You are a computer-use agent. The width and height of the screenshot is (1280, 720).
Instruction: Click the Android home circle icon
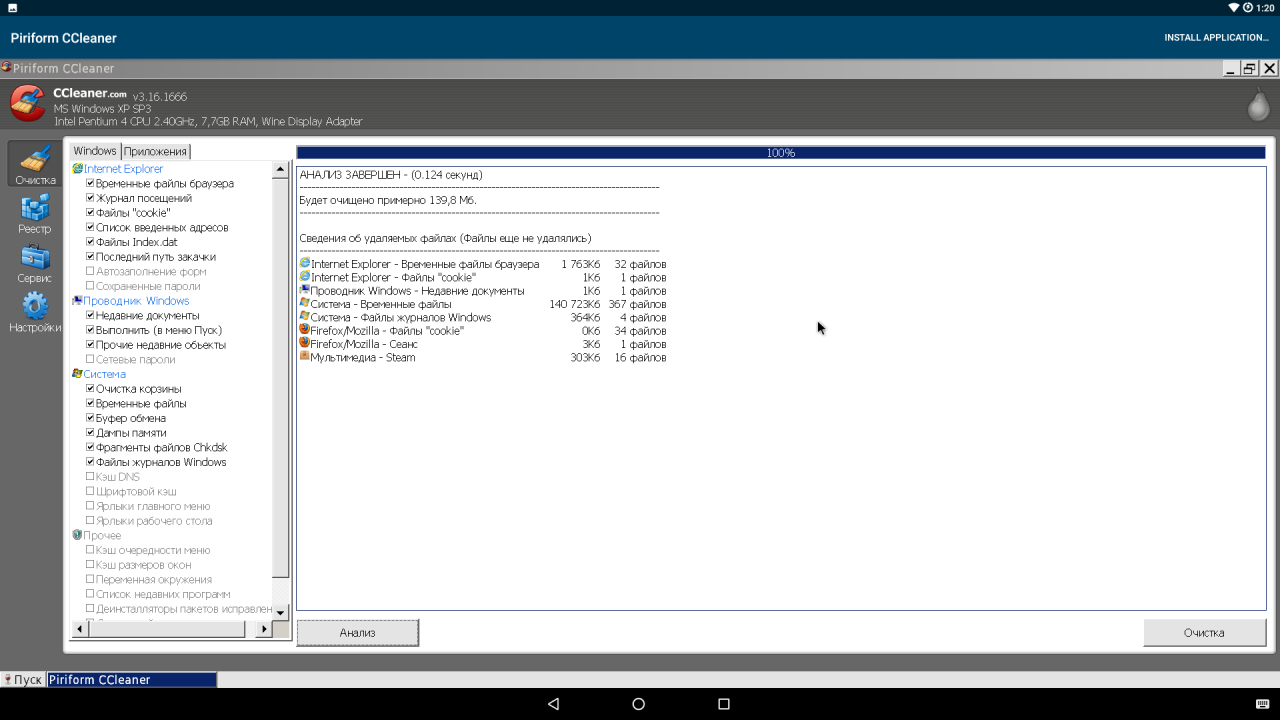tap(639, 704)
